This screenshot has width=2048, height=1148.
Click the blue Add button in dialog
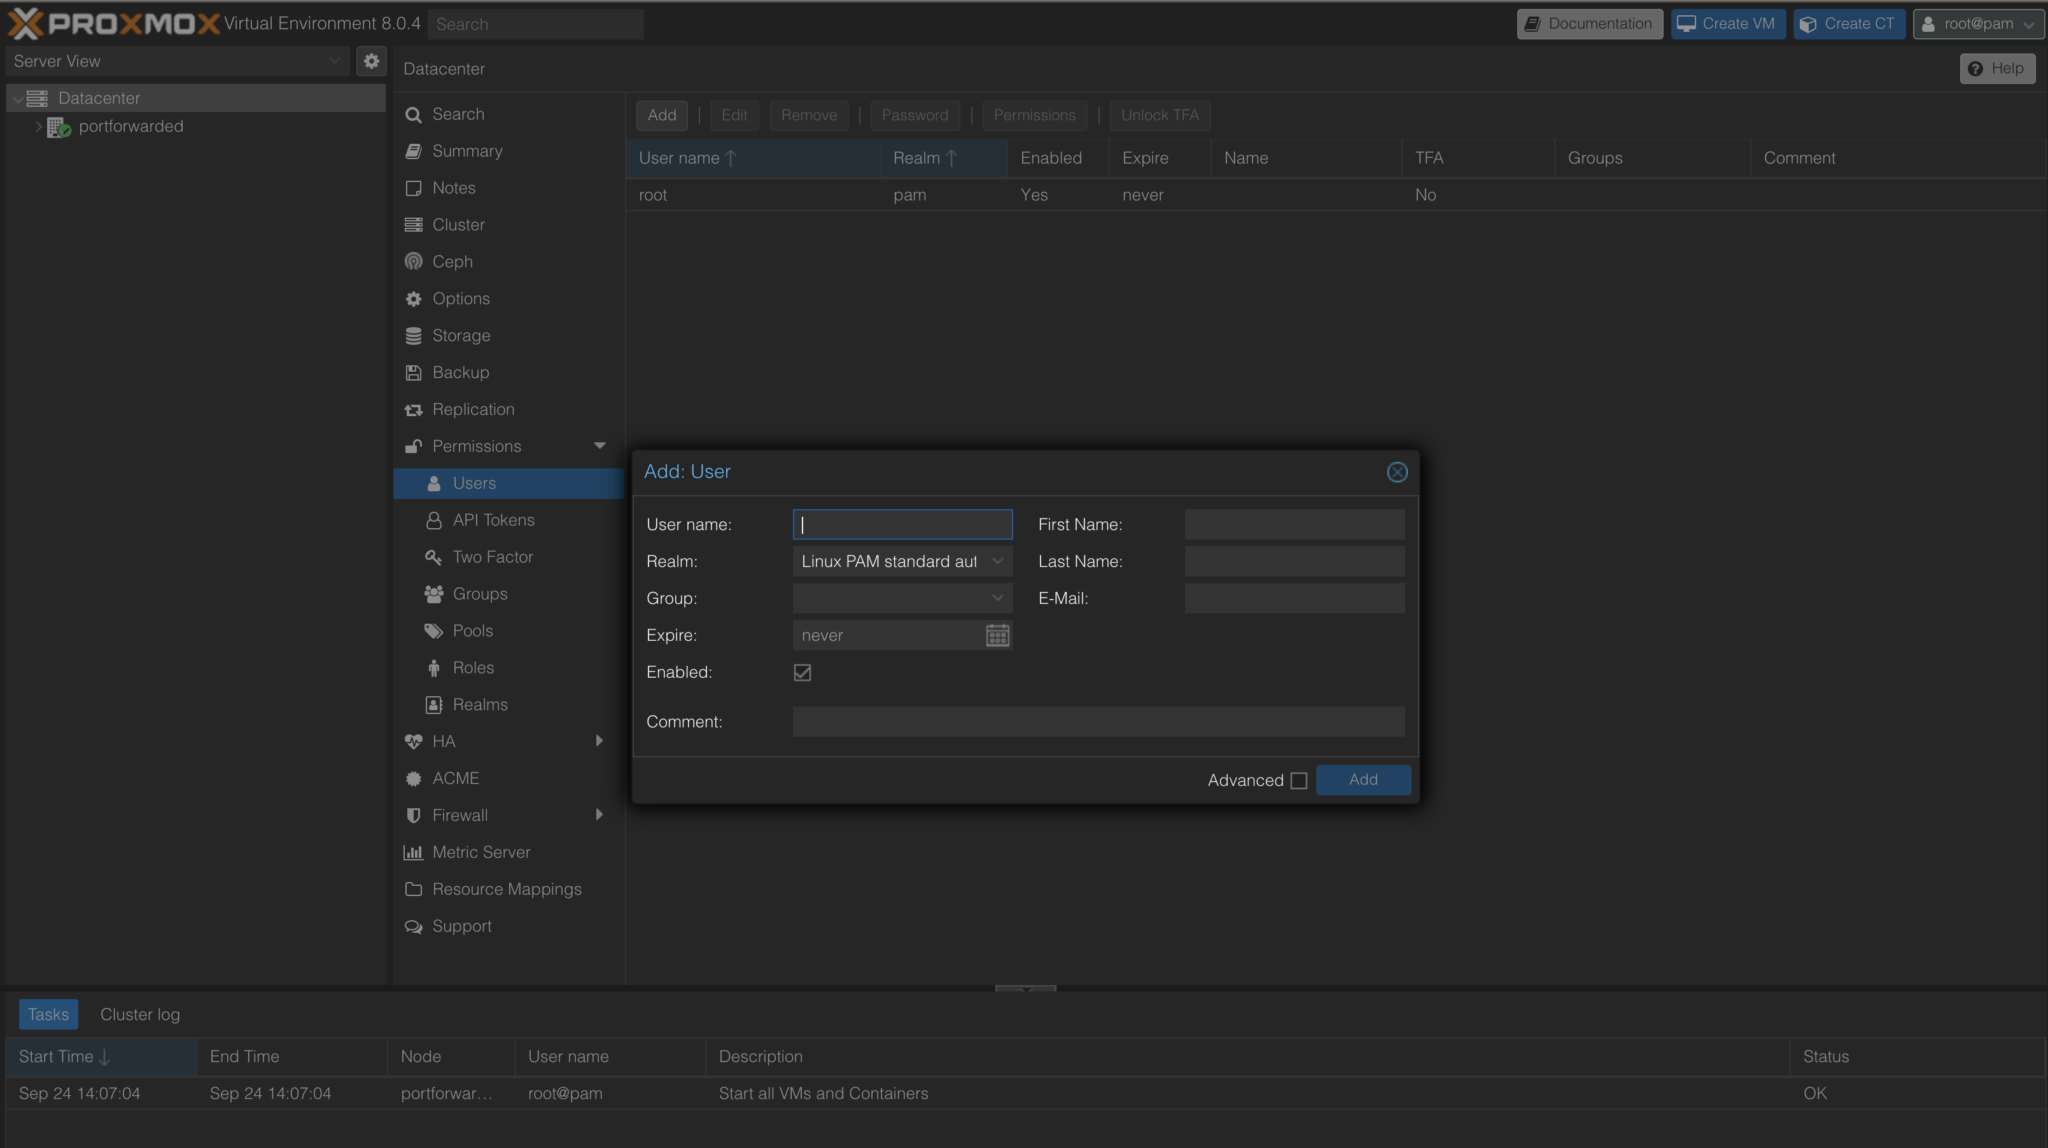[1363, 780]
